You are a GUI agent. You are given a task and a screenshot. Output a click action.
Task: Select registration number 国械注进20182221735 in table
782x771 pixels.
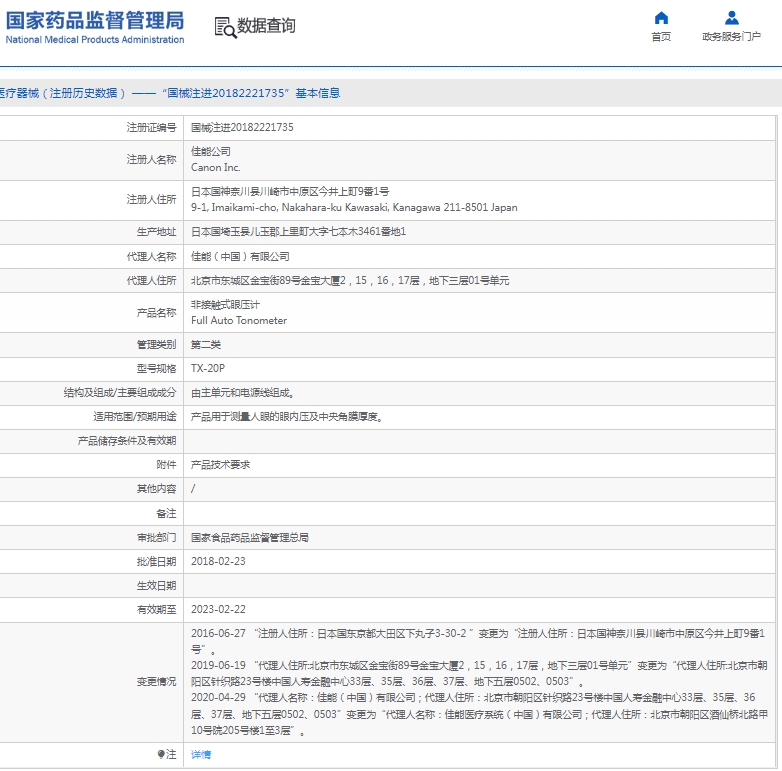(242, 128)
